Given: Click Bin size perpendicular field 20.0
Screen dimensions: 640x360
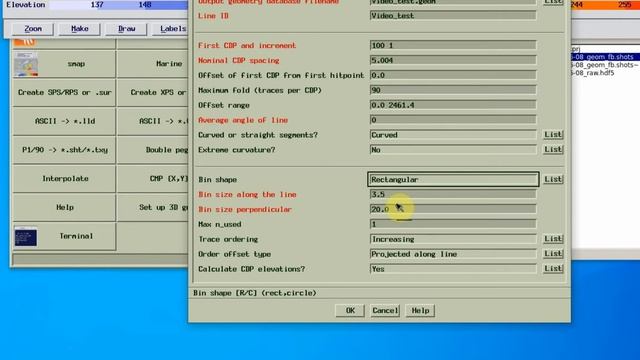Looking at the screenshot, I should 453,209.
